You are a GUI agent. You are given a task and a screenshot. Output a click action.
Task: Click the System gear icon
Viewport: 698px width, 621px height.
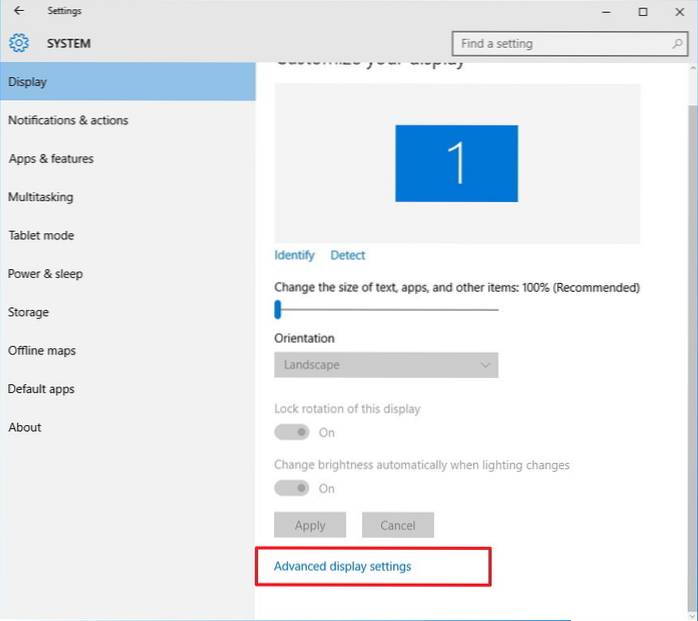19,43
